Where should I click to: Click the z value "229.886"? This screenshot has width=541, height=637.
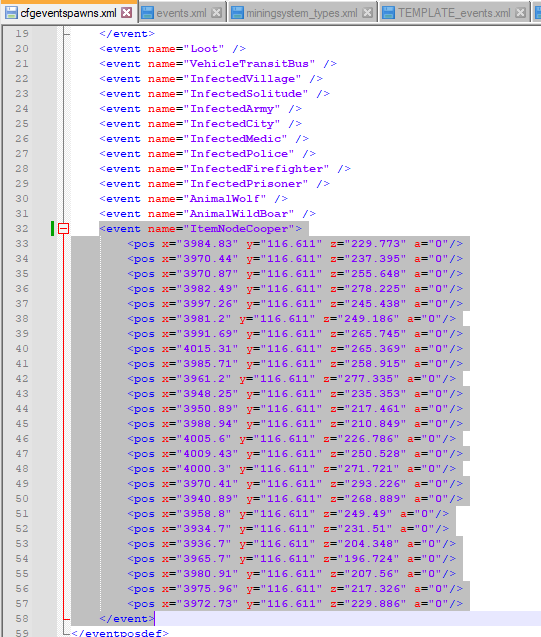tap(376, 604)
